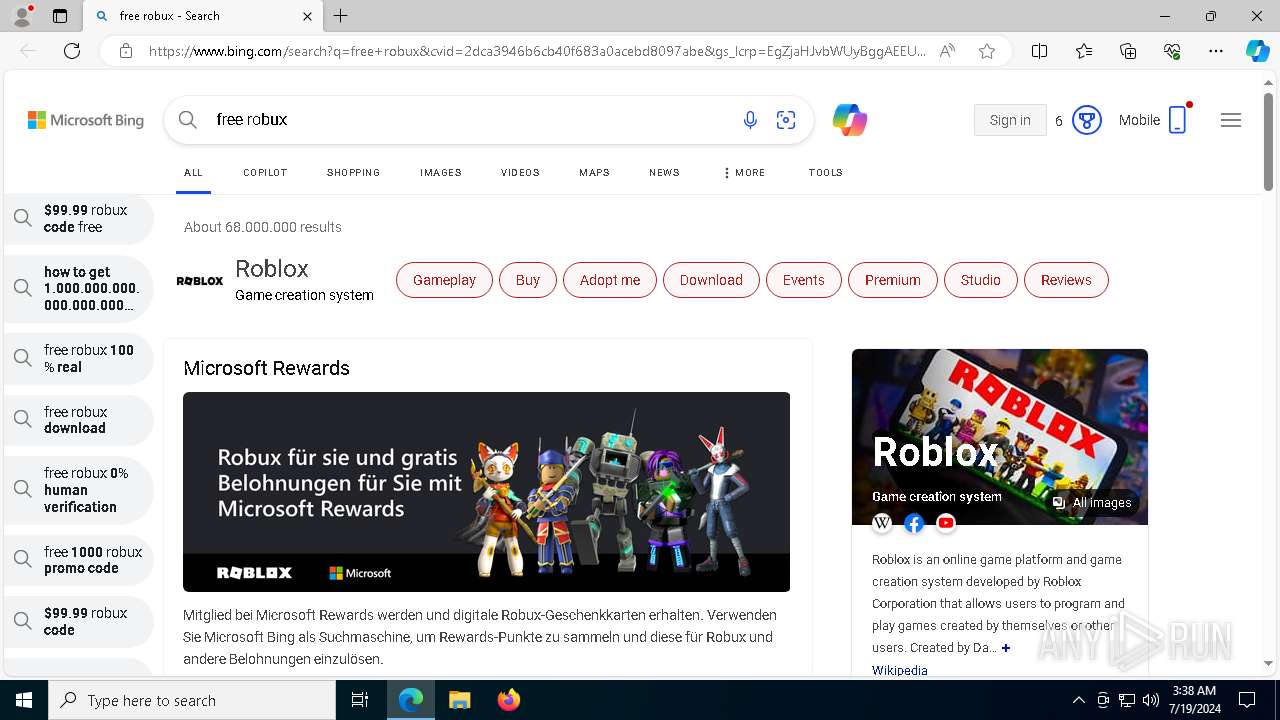Select suggestion "$99.99 robux code free"
Screen dimensions: 1280x720
79,219
